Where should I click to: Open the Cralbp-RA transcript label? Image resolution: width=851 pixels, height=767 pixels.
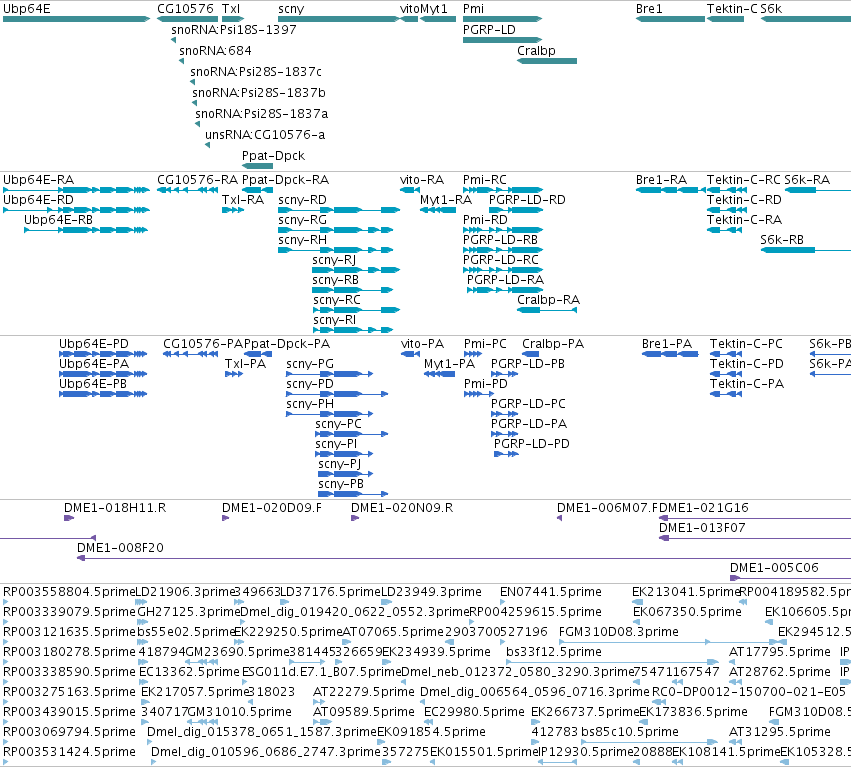pyautogui.click(x=548, y=300)
